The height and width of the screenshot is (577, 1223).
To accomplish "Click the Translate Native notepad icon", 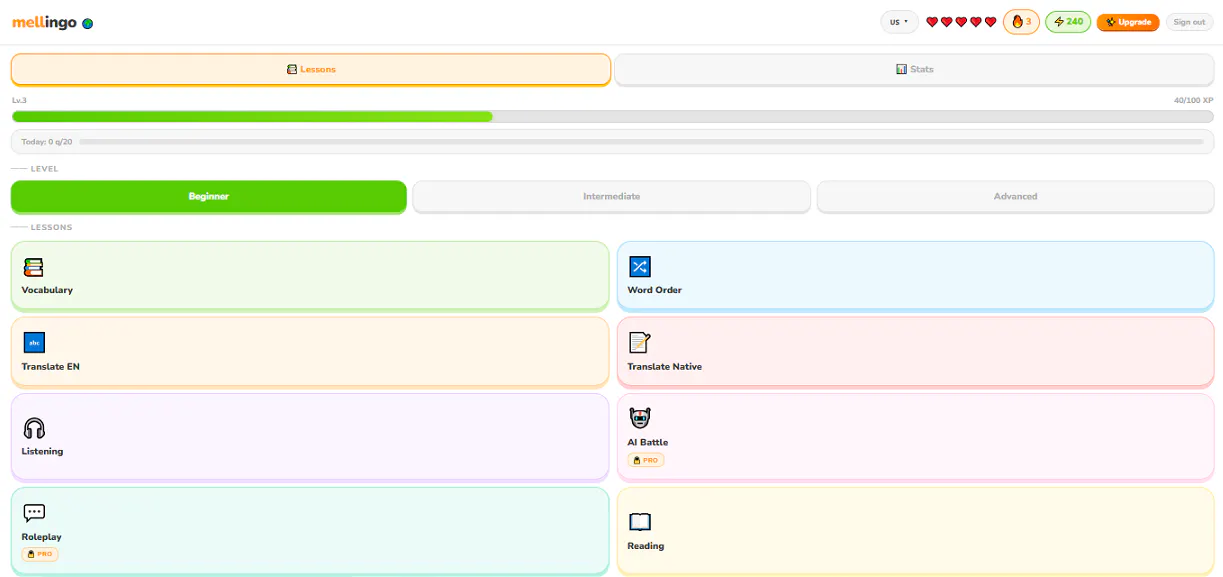I will click(640, 343).
